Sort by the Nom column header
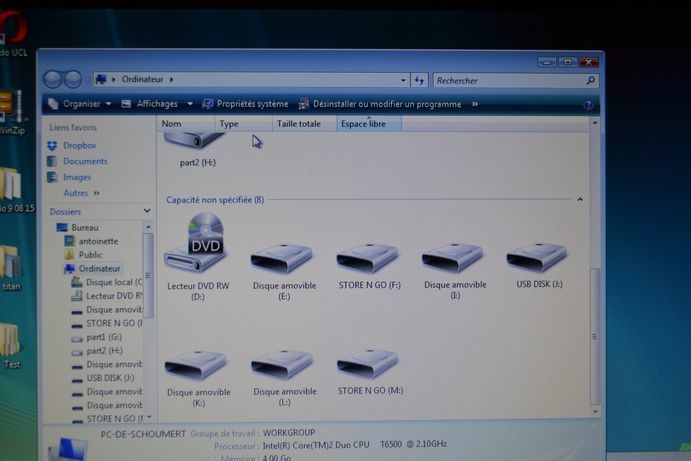Screen dimensions: 691x461 pos(186,124)
